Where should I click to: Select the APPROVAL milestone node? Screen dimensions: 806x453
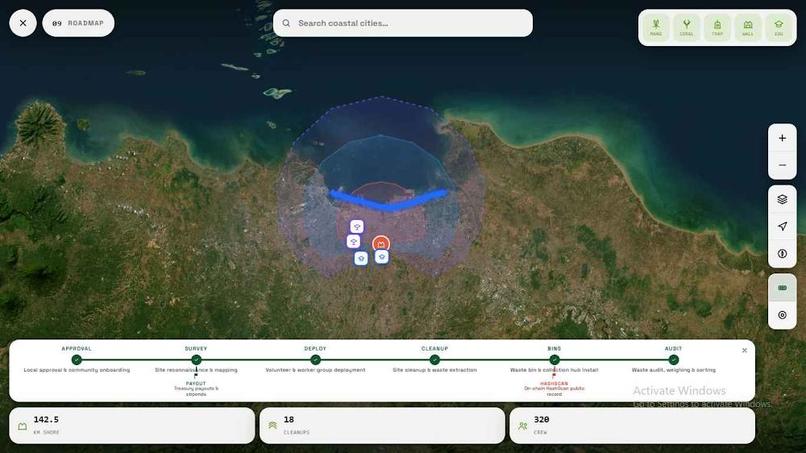[77, 359]
